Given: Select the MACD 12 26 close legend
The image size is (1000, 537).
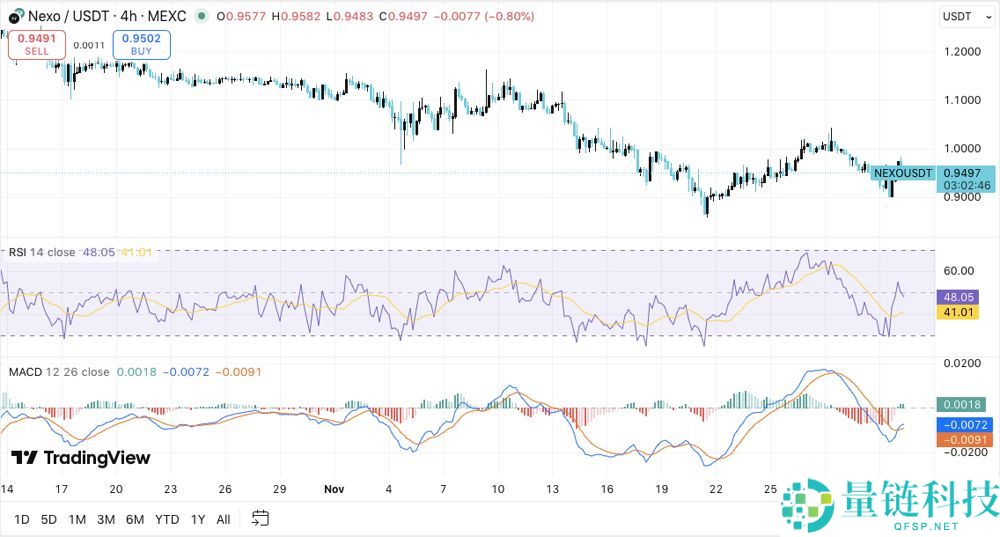Looking at the screenshot, I should click(x=59, y=372).
